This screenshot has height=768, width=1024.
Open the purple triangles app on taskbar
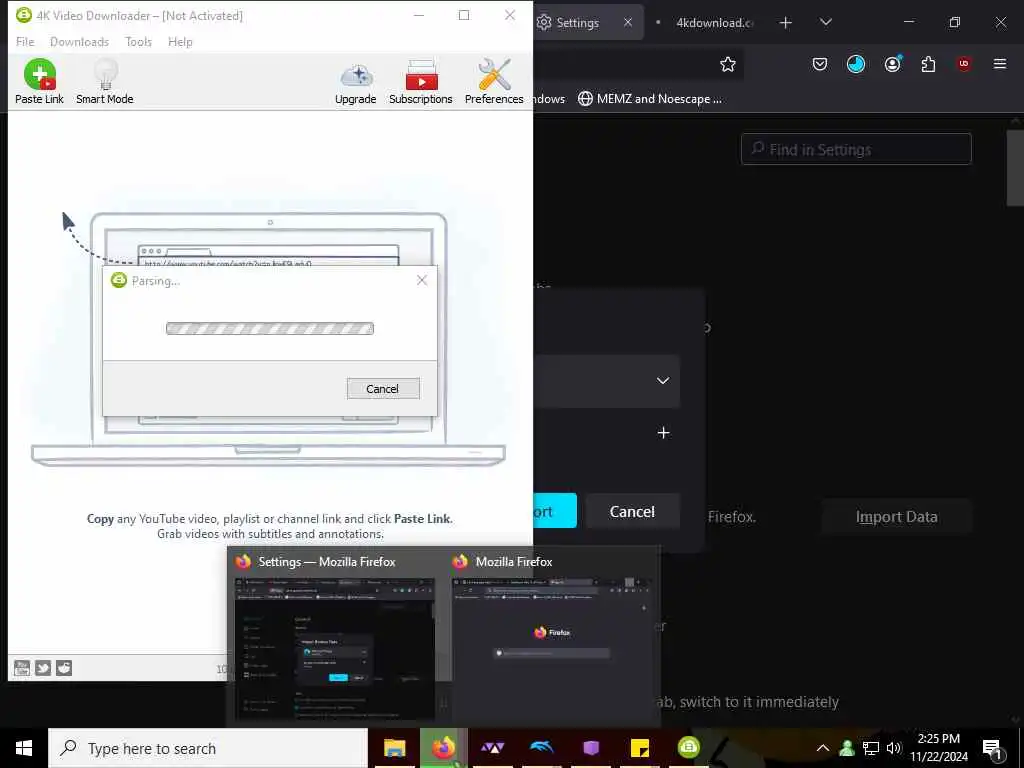coord(492,748)
